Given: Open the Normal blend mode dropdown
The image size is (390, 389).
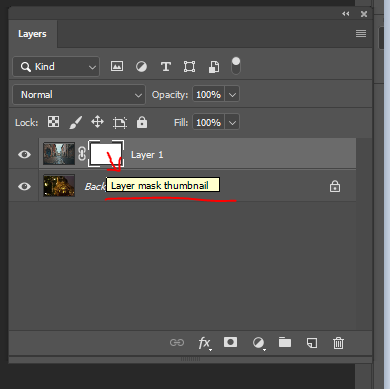Looking at the screenshot, I should tap(79, 95).
